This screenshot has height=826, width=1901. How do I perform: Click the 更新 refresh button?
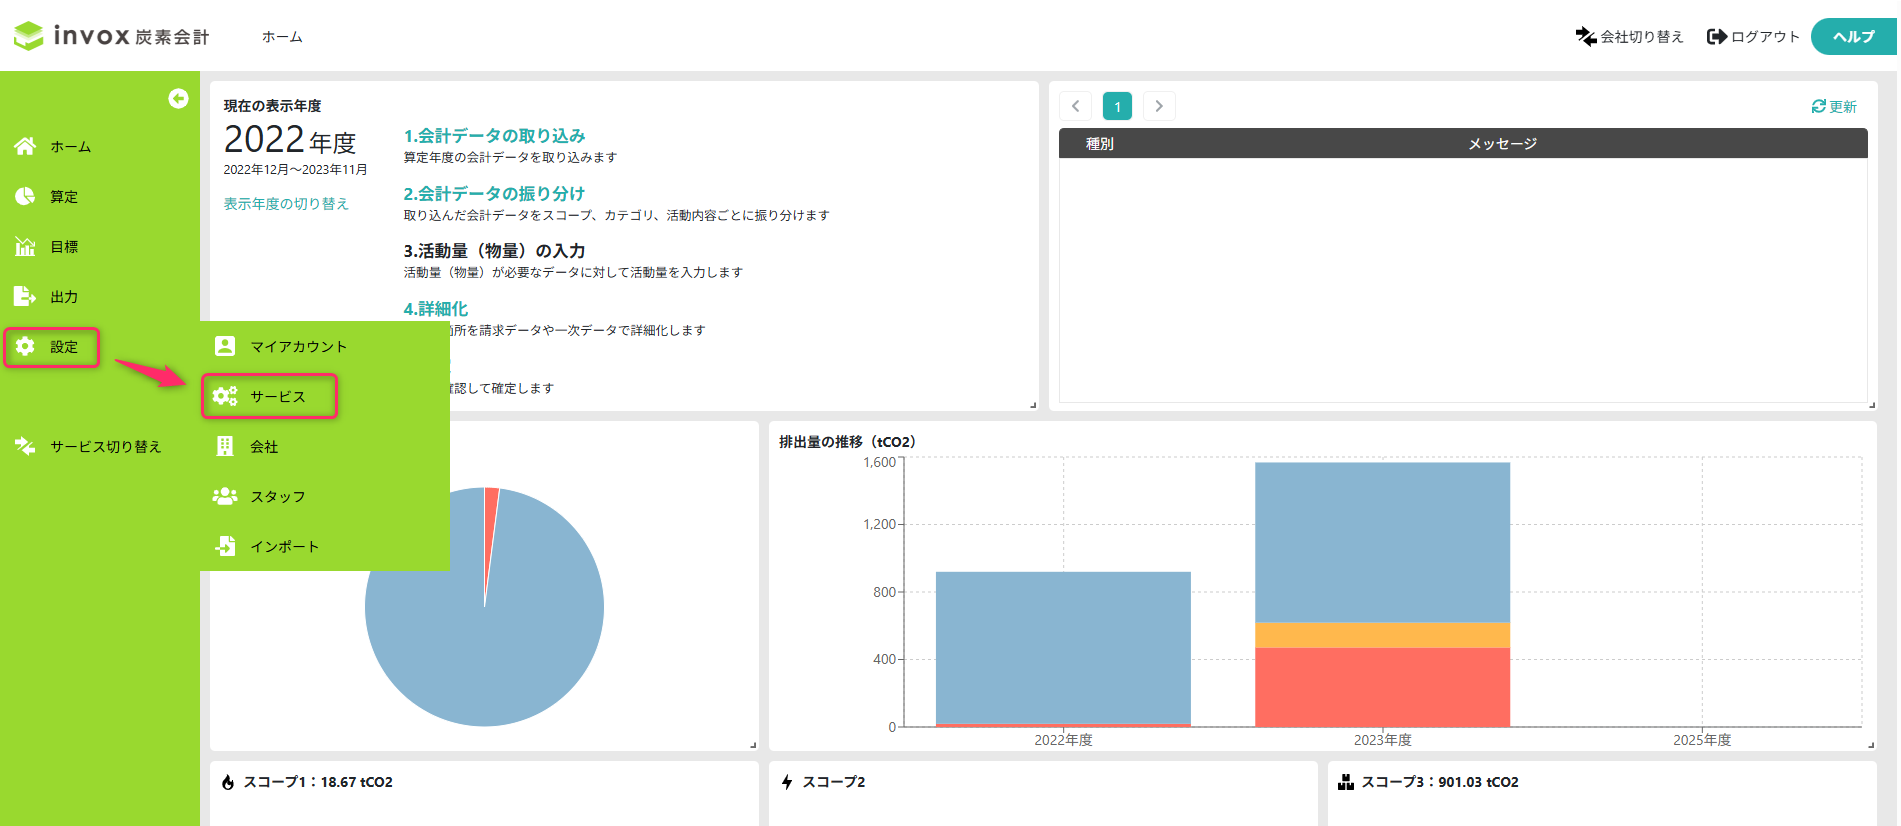click(1833, 106)
